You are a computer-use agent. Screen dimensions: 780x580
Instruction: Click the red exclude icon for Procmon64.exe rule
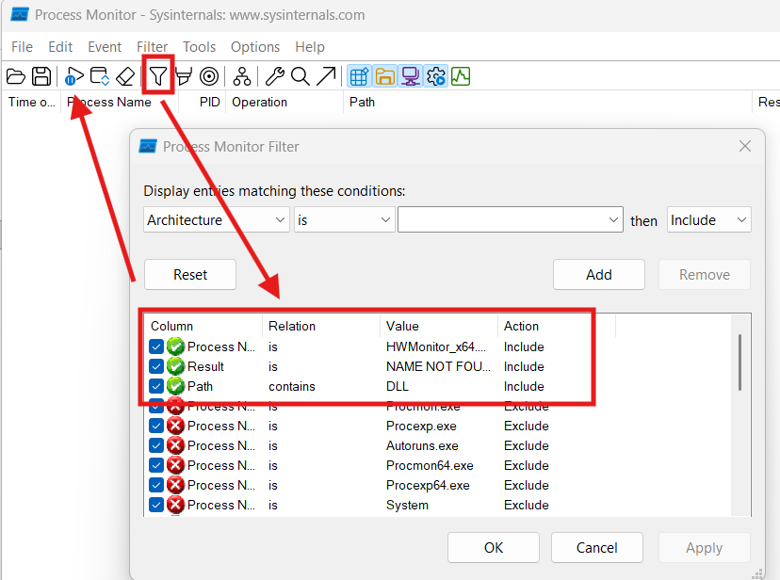click(x=176, y=466)
